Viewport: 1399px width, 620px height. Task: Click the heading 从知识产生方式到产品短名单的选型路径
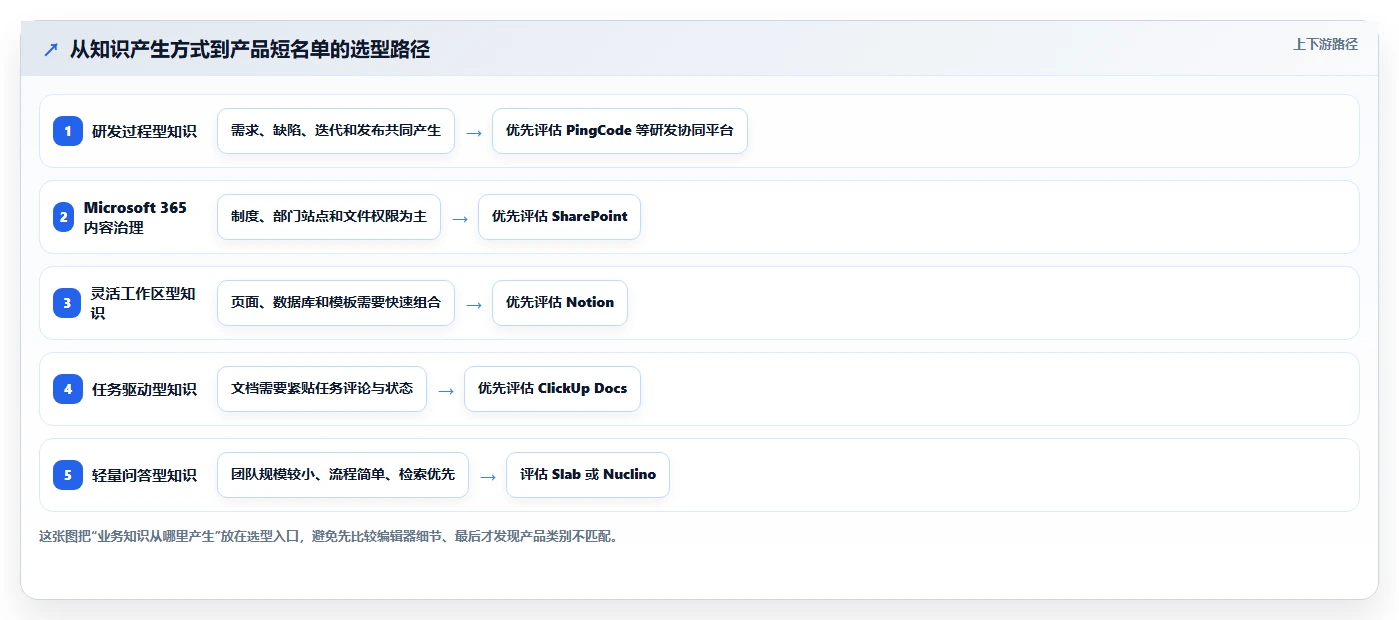[x=249, y=50]
